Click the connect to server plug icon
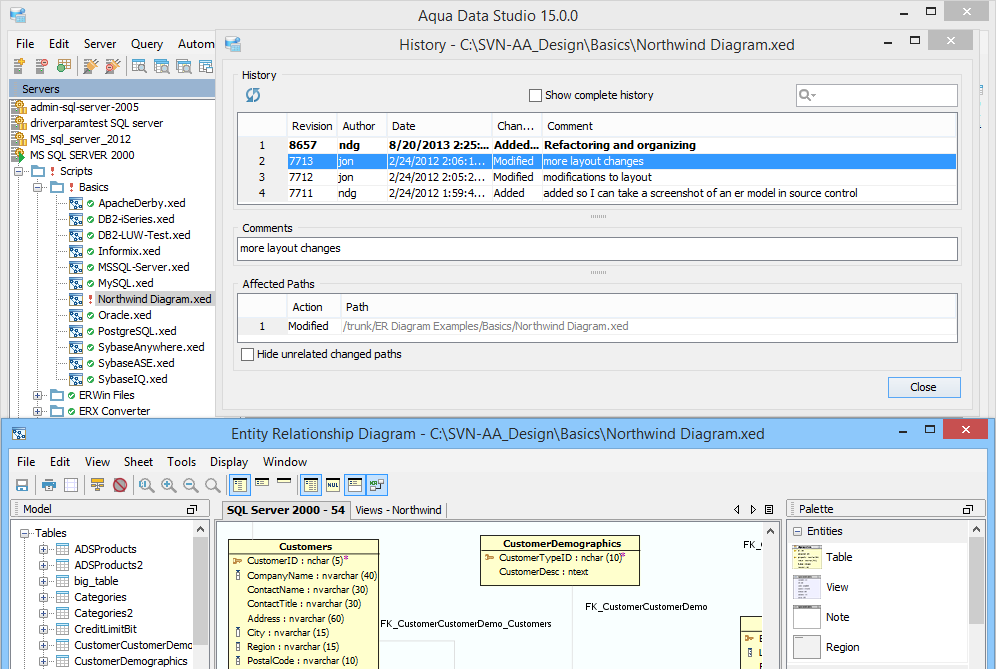Image resolution: width=996 pixels, height=669 pixels. coord(91,65)
